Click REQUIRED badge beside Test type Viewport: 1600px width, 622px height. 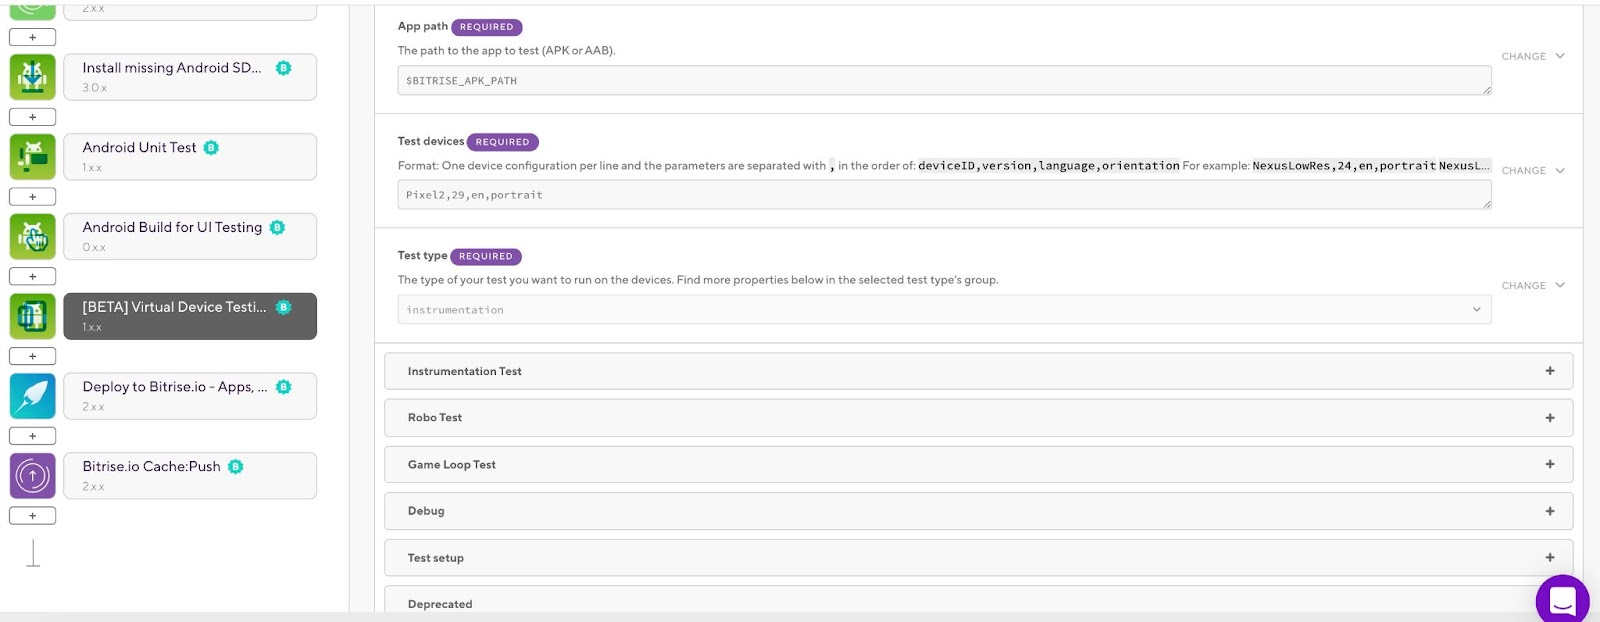[486, 256]
